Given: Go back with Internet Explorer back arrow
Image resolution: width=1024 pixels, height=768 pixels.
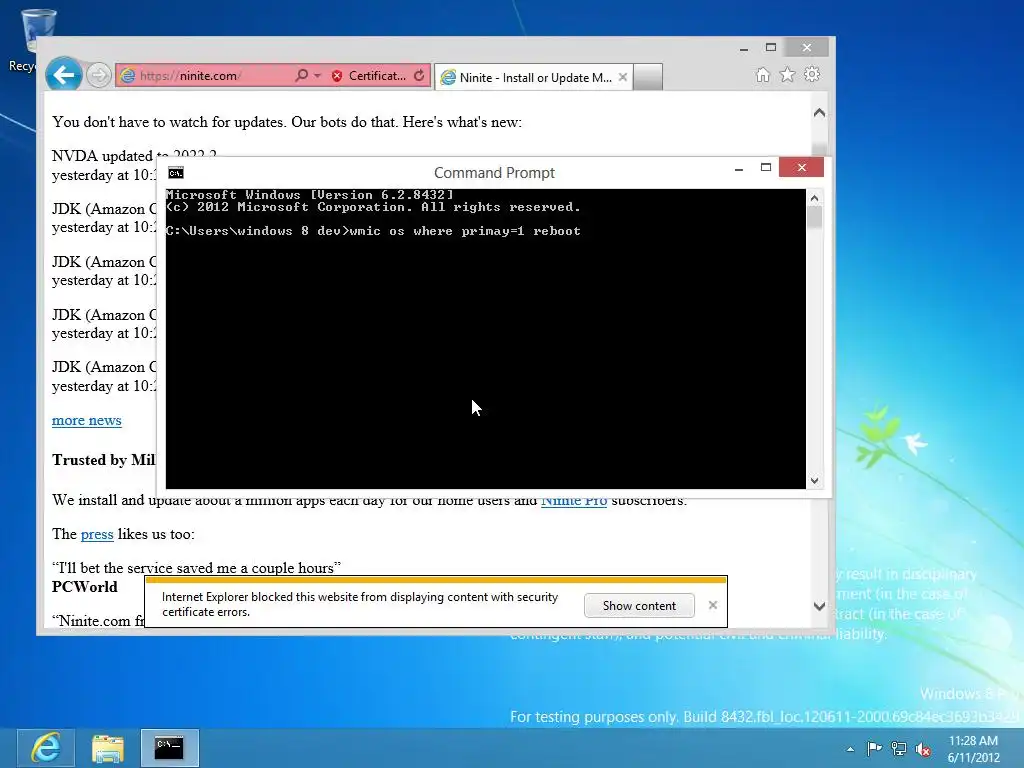Looking at the screenshot, I should point(63,75).
